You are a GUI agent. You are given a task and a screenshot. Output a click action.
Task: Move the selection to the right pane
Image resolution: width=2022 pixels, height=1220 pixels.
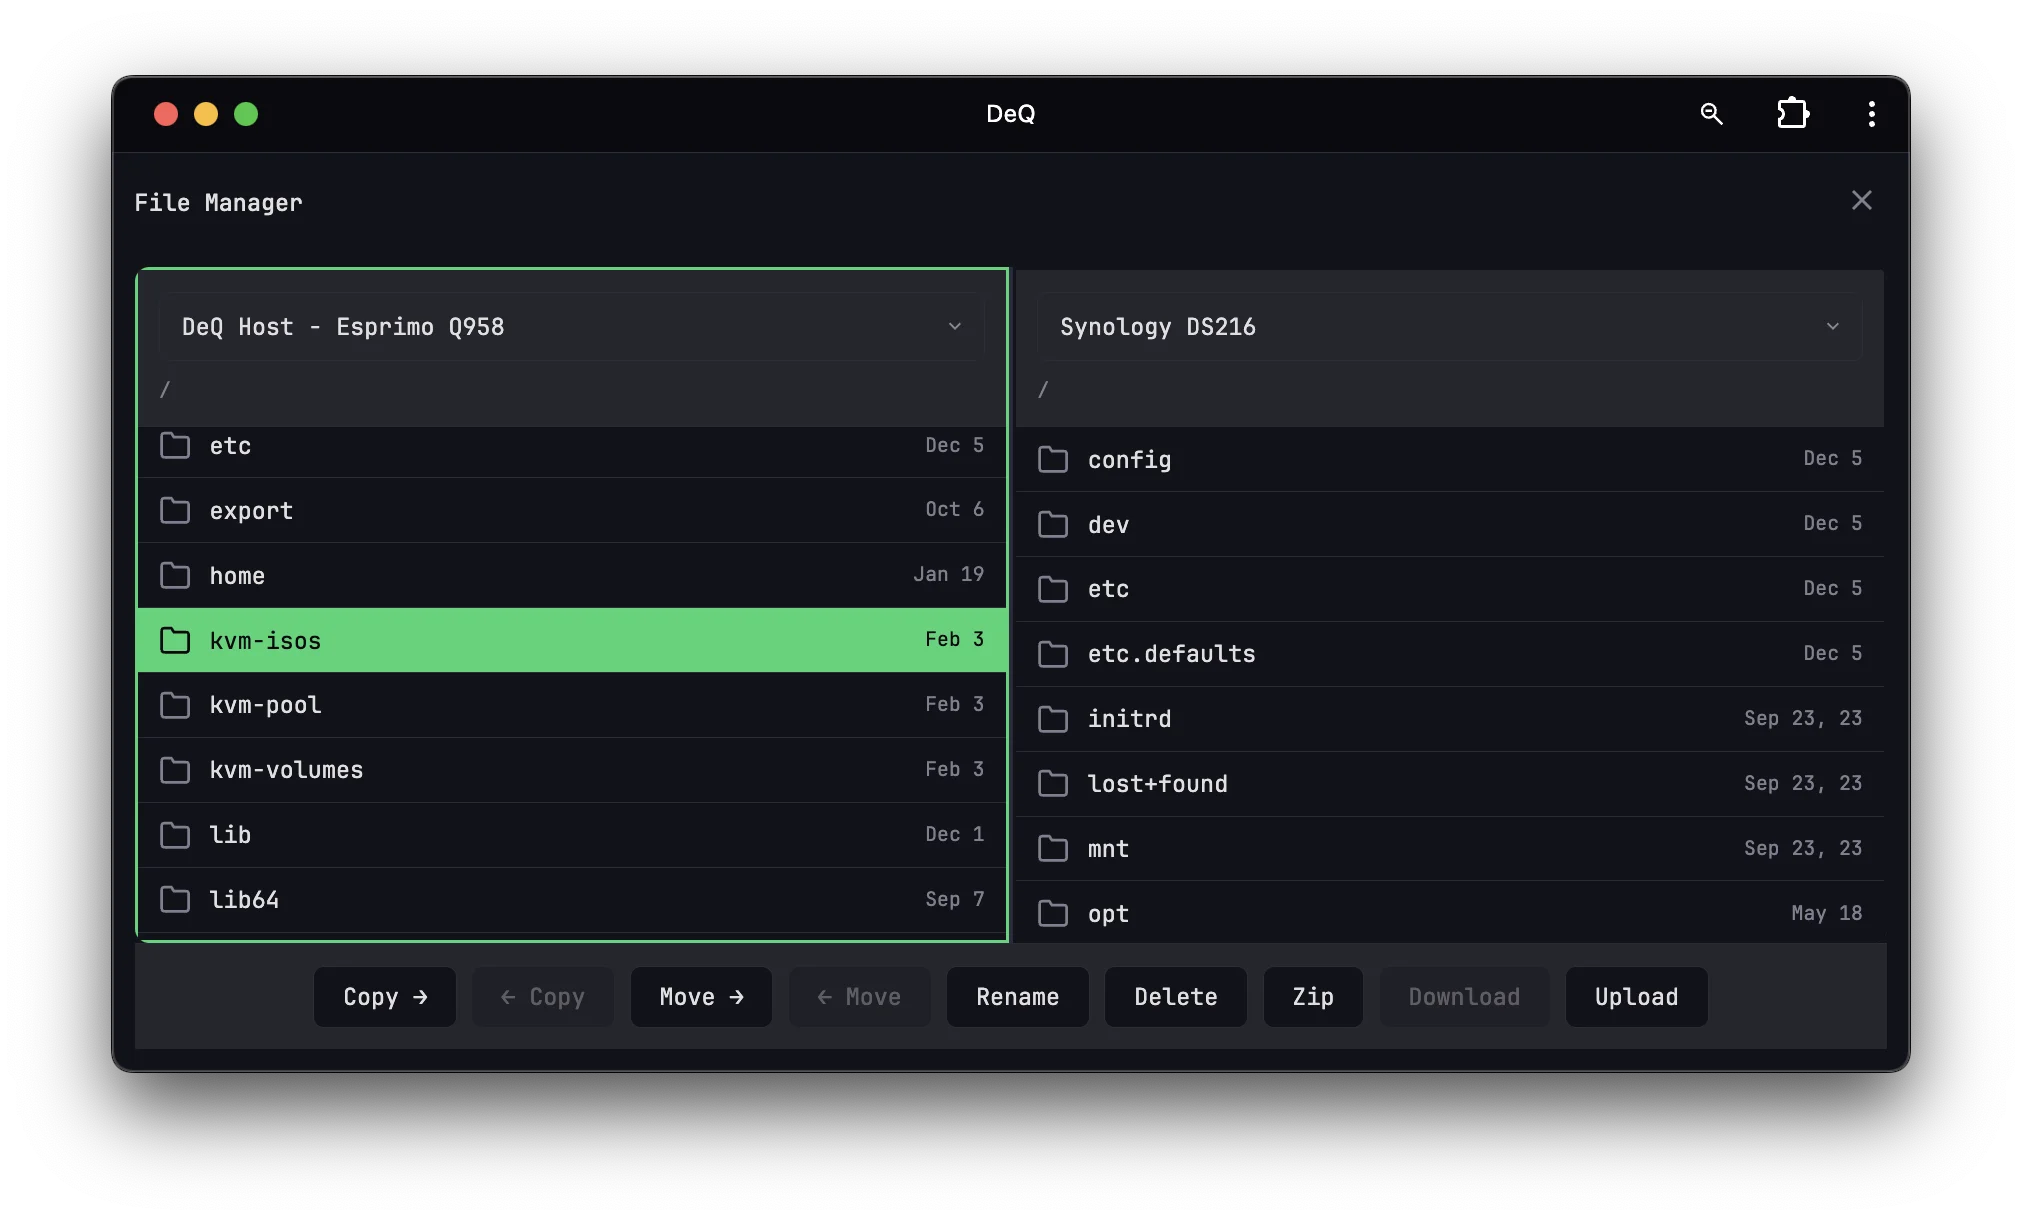700,997
